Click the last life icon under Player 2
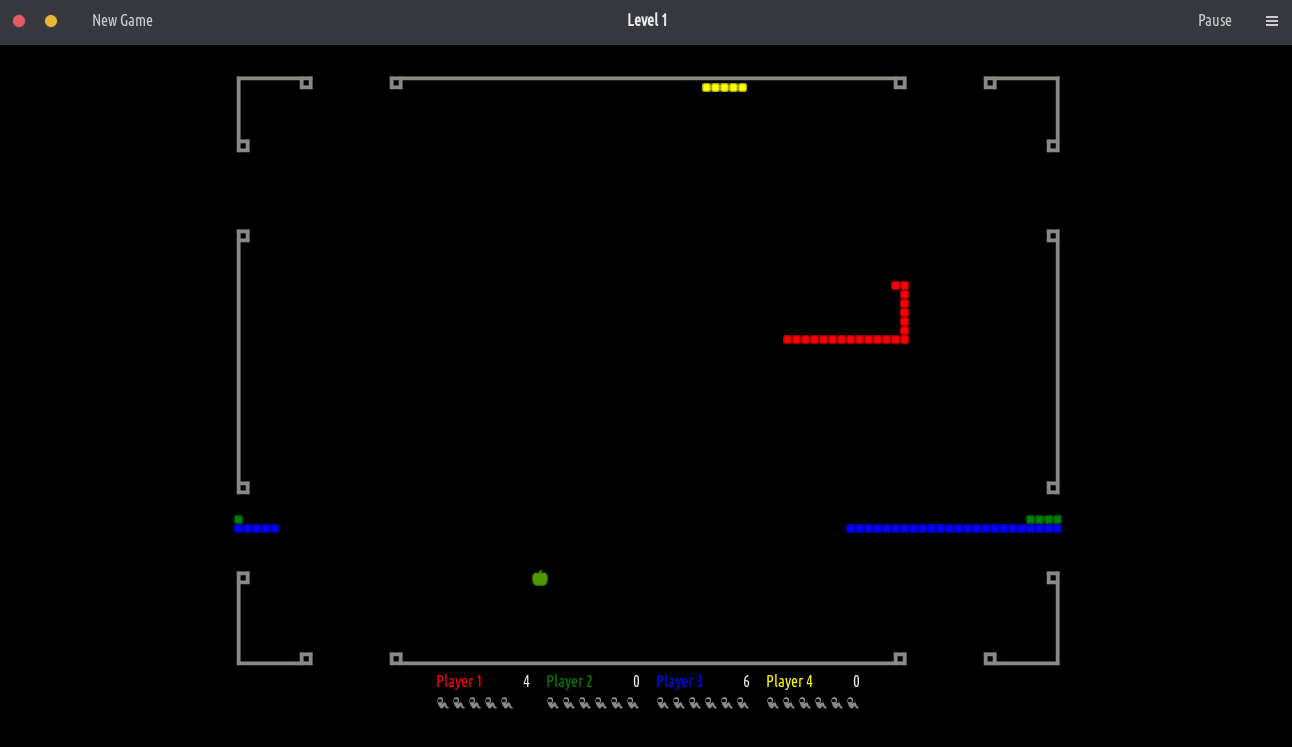 coord(633,703)
